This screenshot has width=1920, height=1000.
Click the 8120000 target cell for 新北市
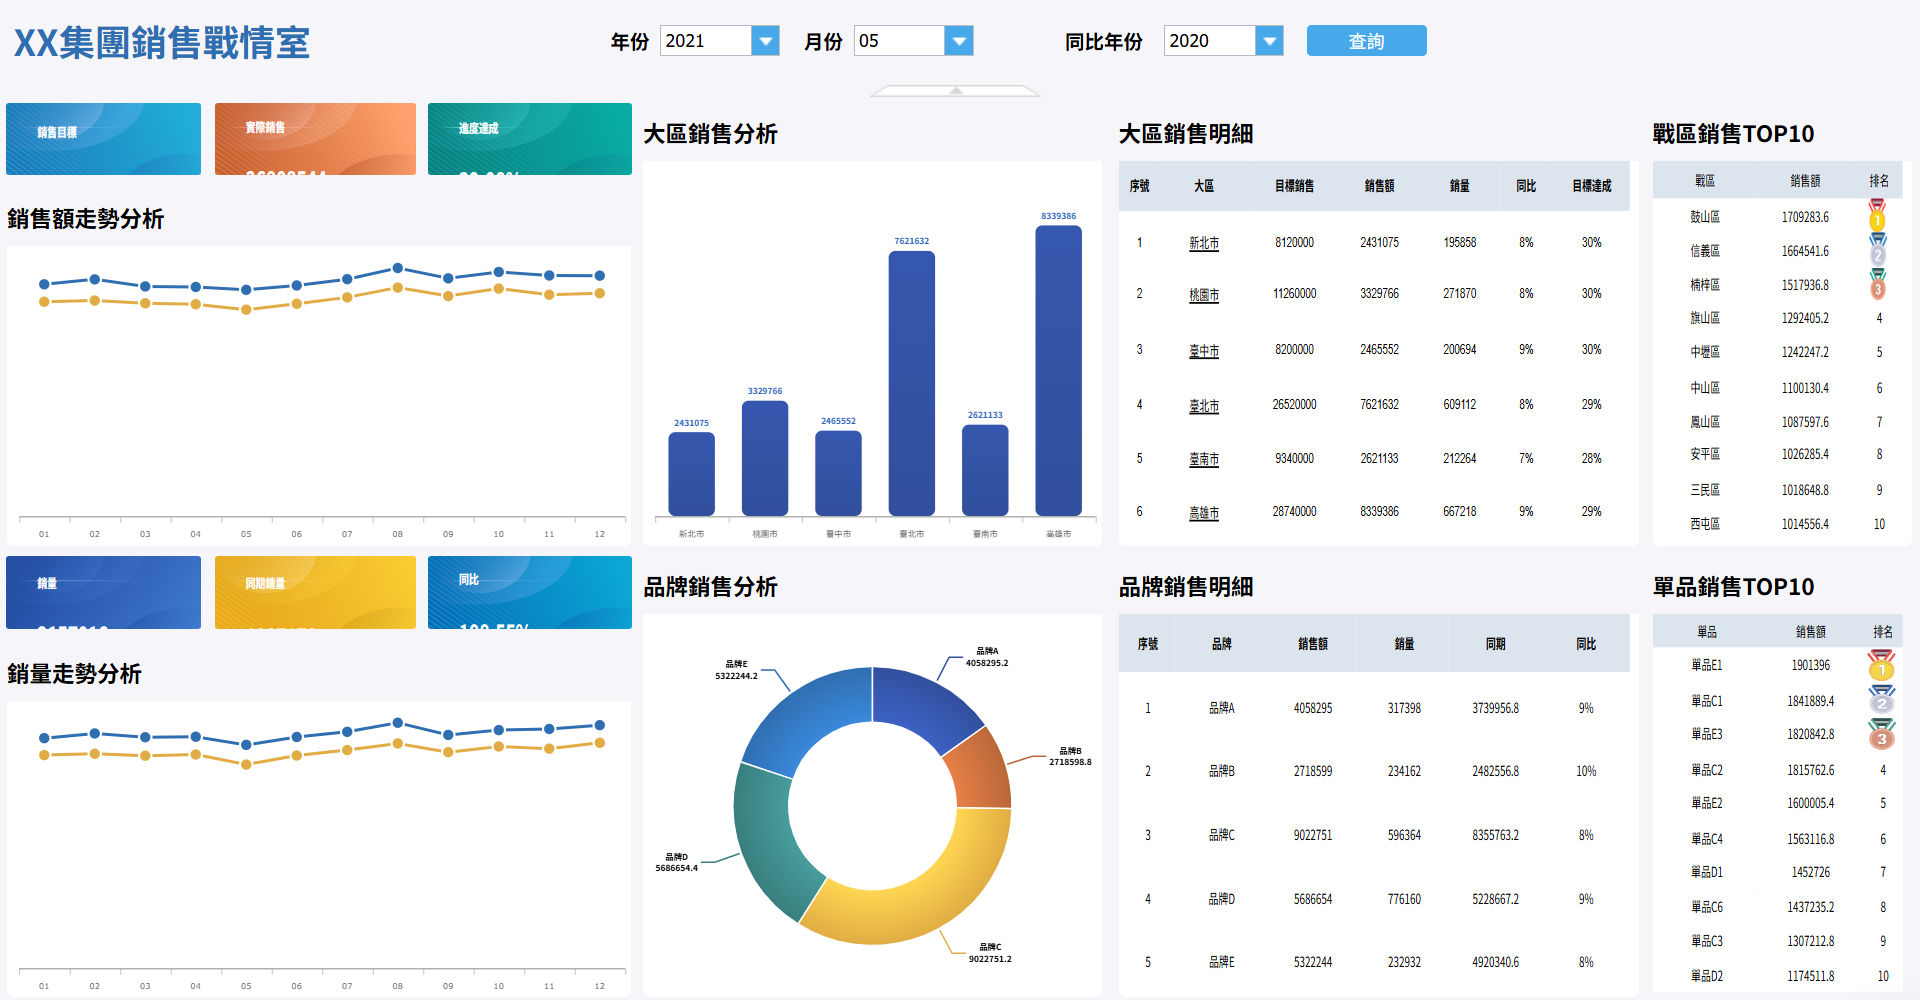pyautogui.click(x=1294, y=243)
